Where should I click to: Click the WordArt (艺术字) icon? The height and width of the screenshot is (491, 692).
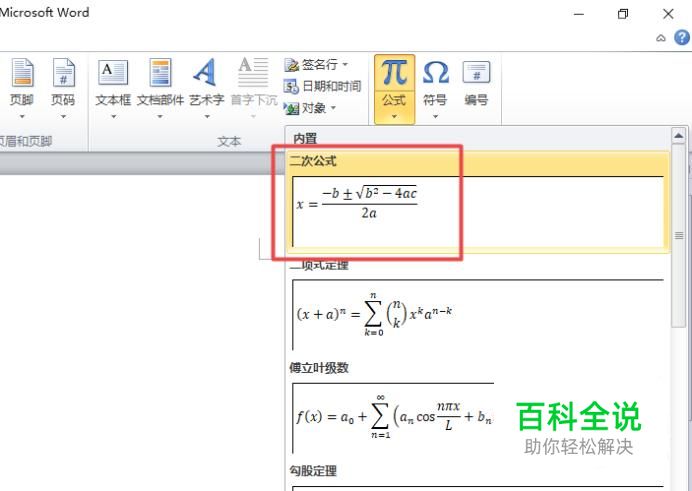point(205,72)
